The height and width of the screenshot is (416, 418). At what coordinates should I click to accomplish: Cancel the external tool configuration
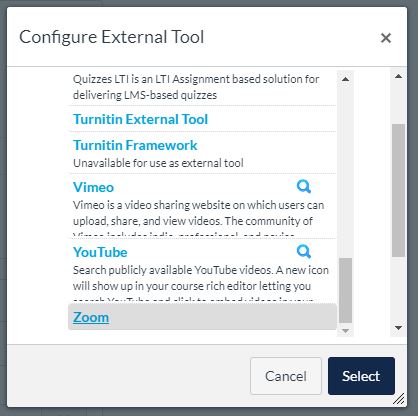[286, 376]
